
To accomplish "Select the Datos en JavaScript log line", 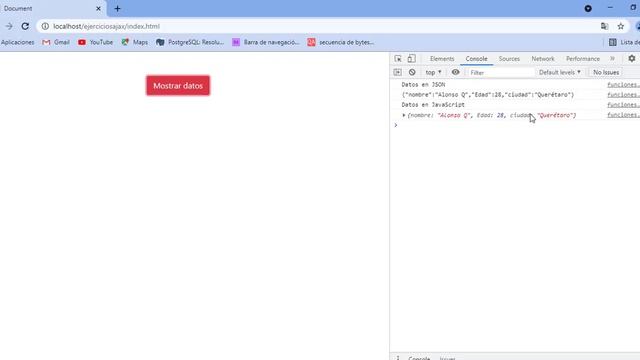I will 433,105.
